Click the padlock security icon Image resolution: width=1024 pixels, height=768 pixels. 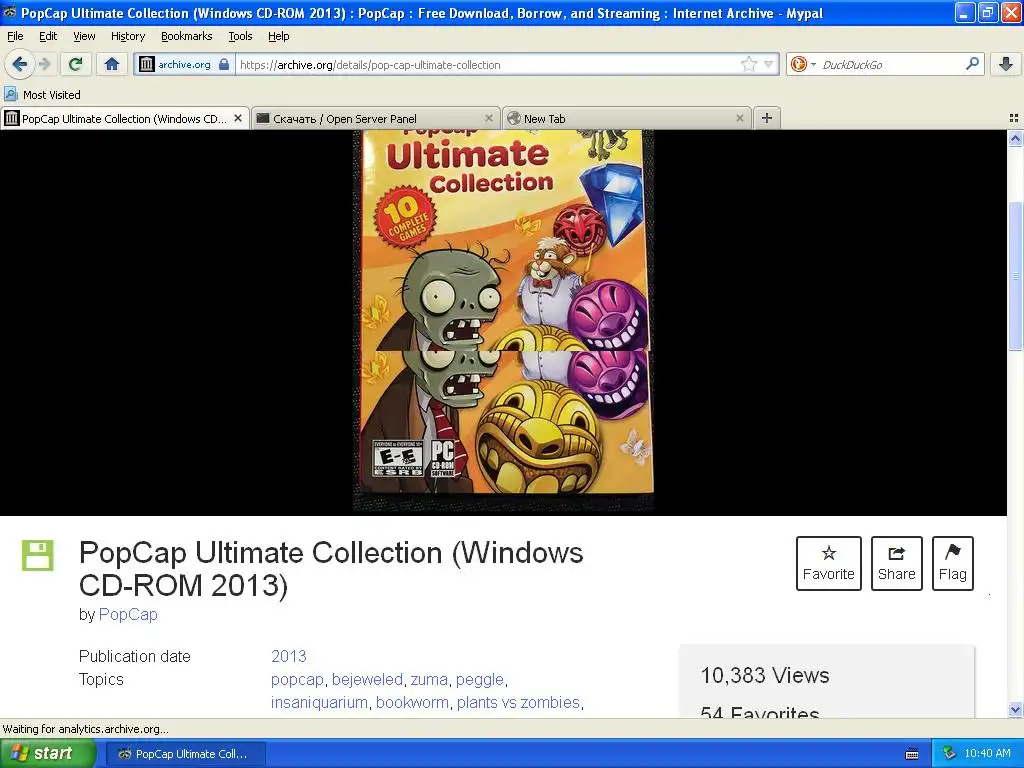(x=224, y=64)
